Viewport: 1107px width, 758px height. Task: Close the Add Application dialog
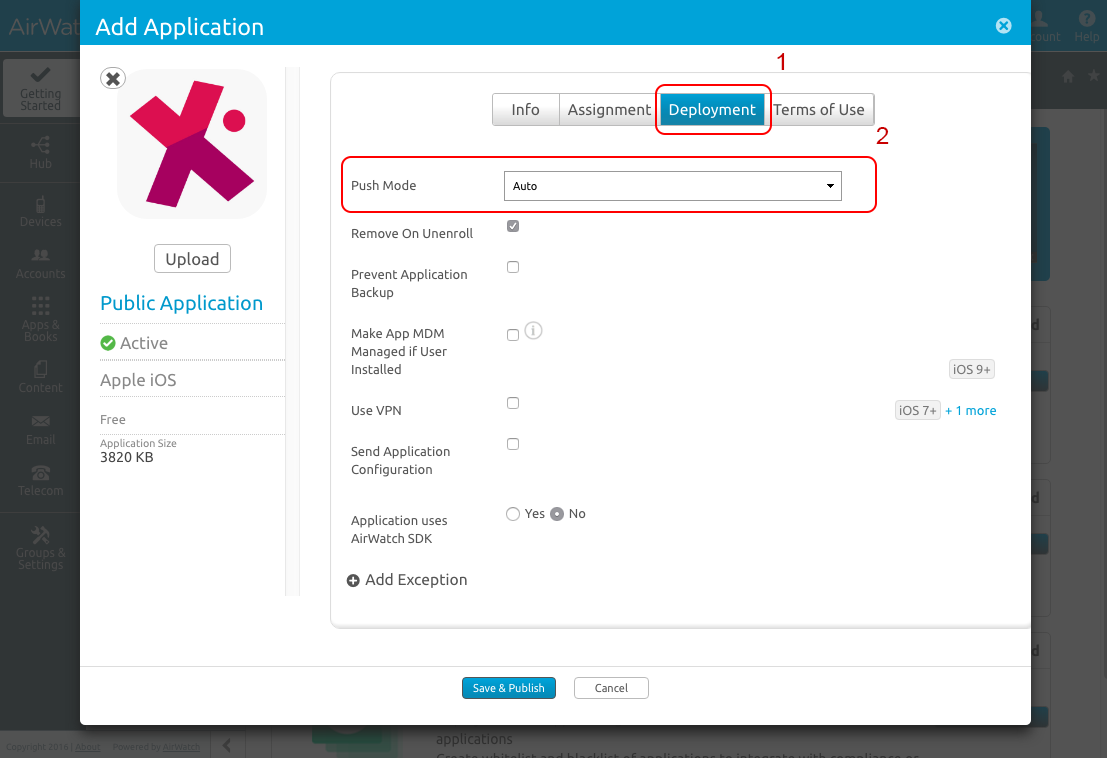(1003, 26)
